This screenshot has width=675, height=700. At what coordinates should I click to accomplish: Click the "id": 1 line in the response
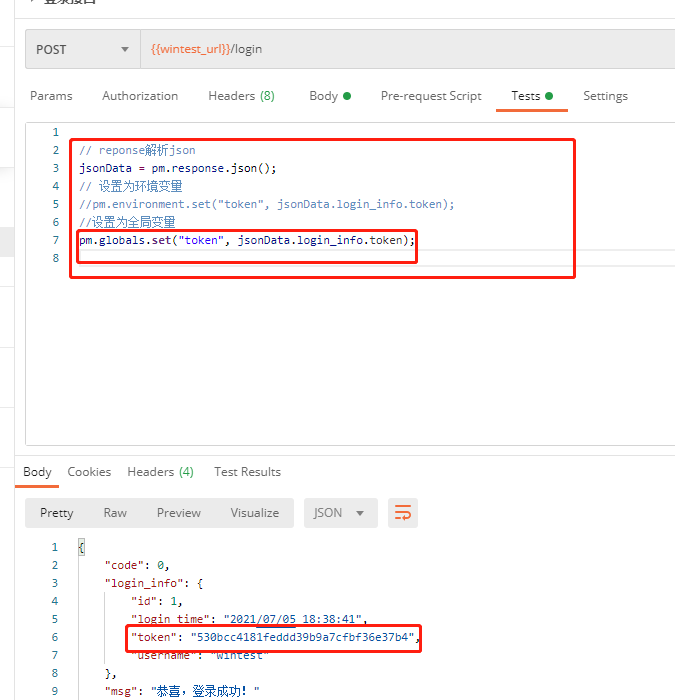pyautogui.click(x=157, y=601)
